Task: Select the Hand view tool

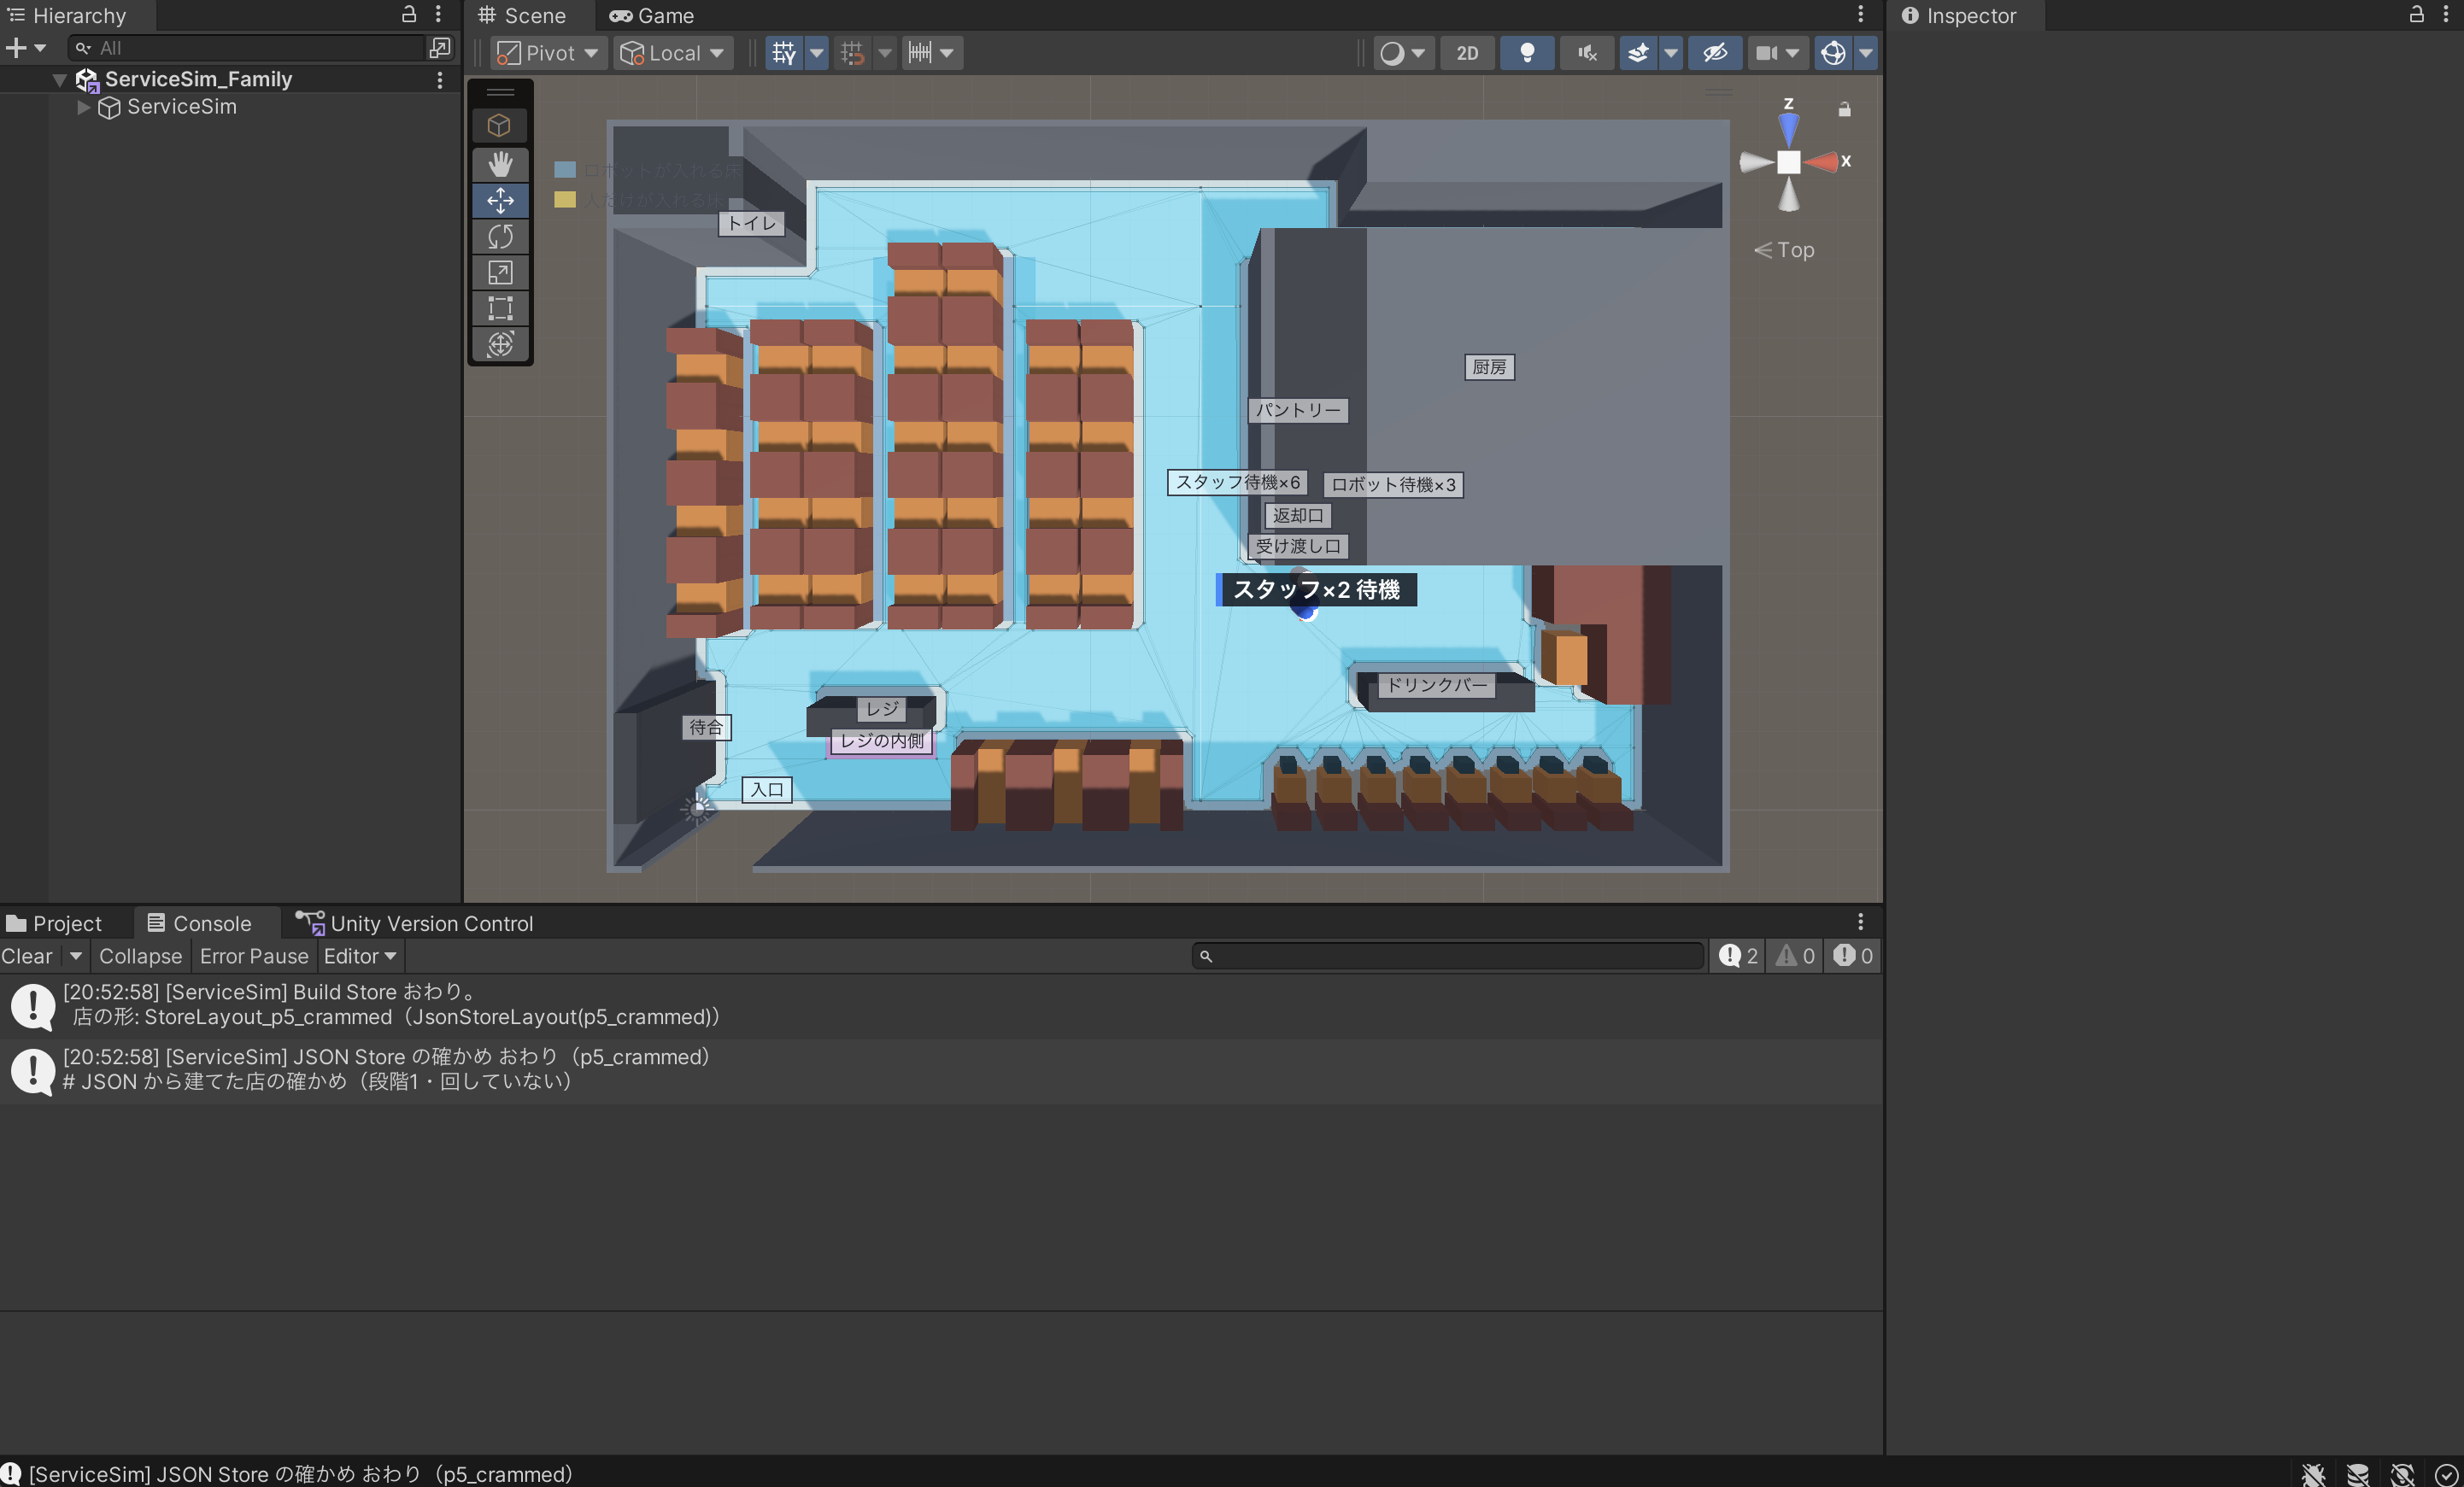Action: [500, 163]
